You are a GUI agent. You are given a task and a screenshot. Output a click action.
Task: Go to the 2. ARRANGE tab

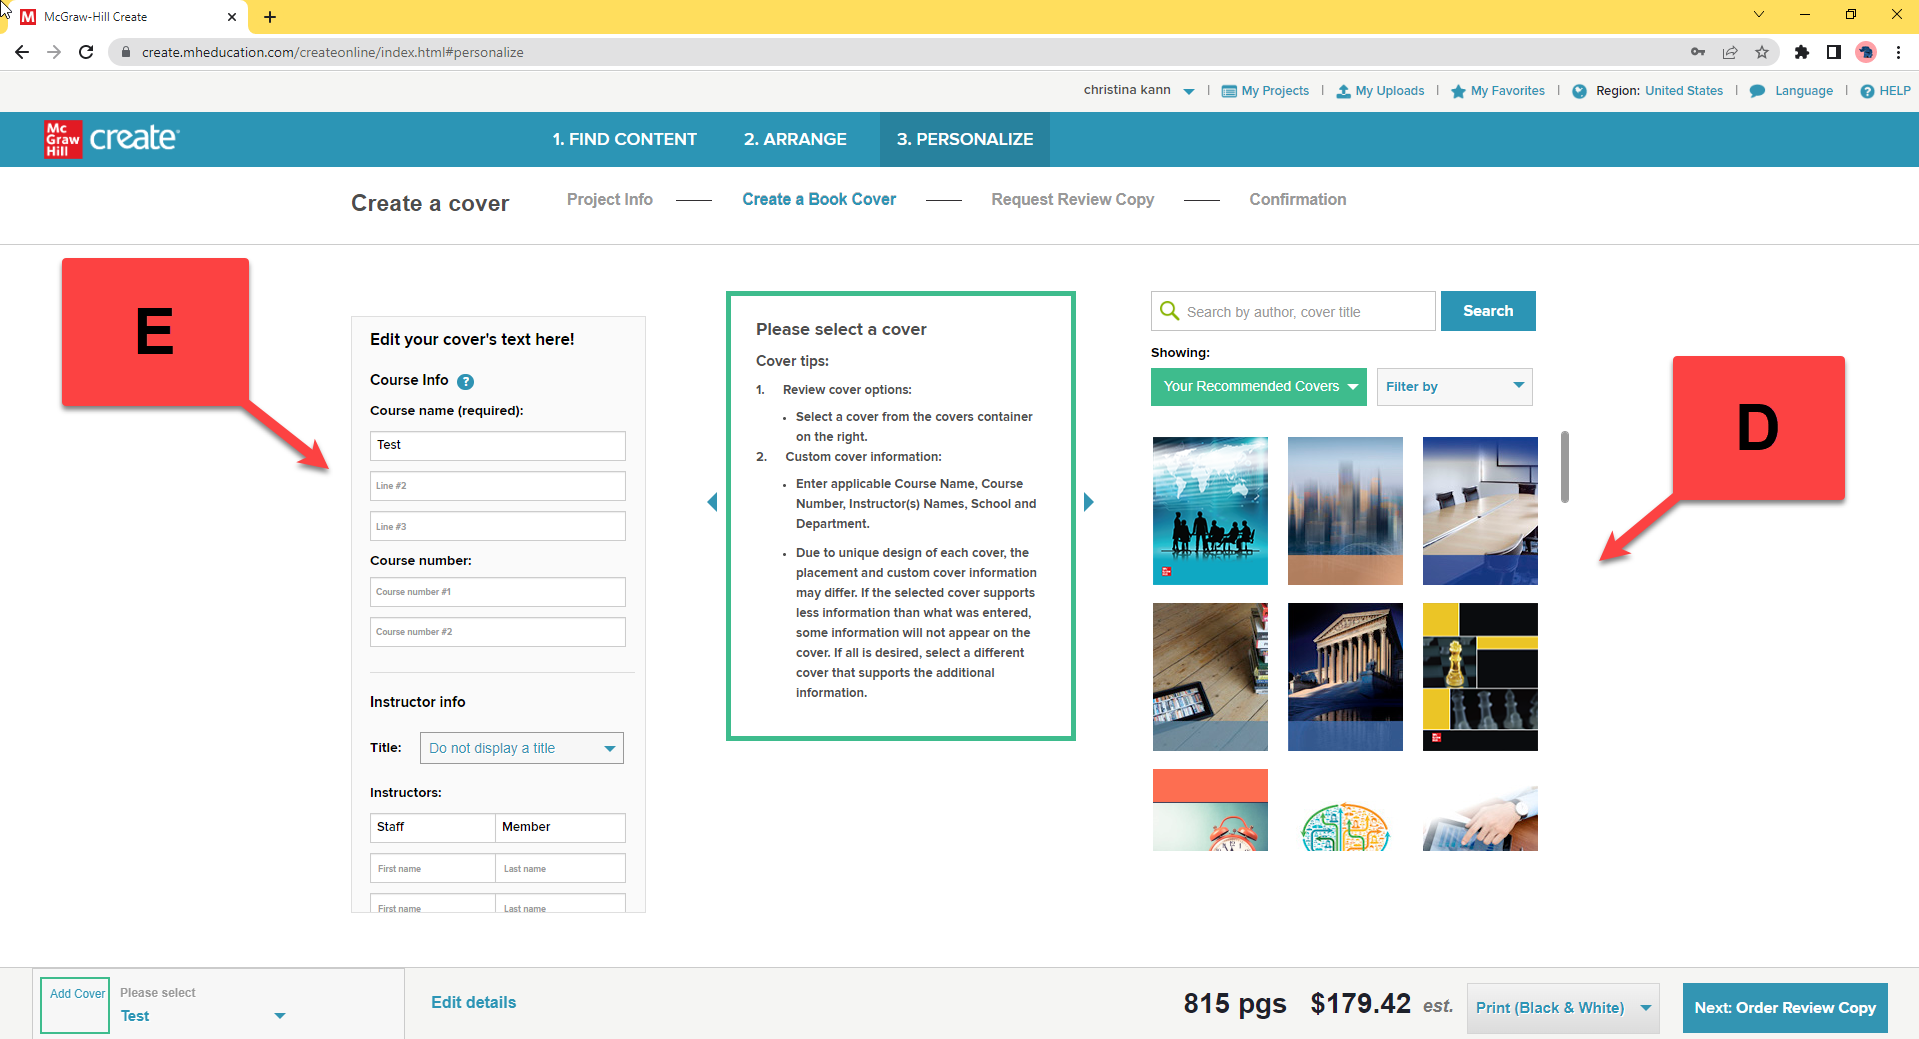(x=795, y=139)
